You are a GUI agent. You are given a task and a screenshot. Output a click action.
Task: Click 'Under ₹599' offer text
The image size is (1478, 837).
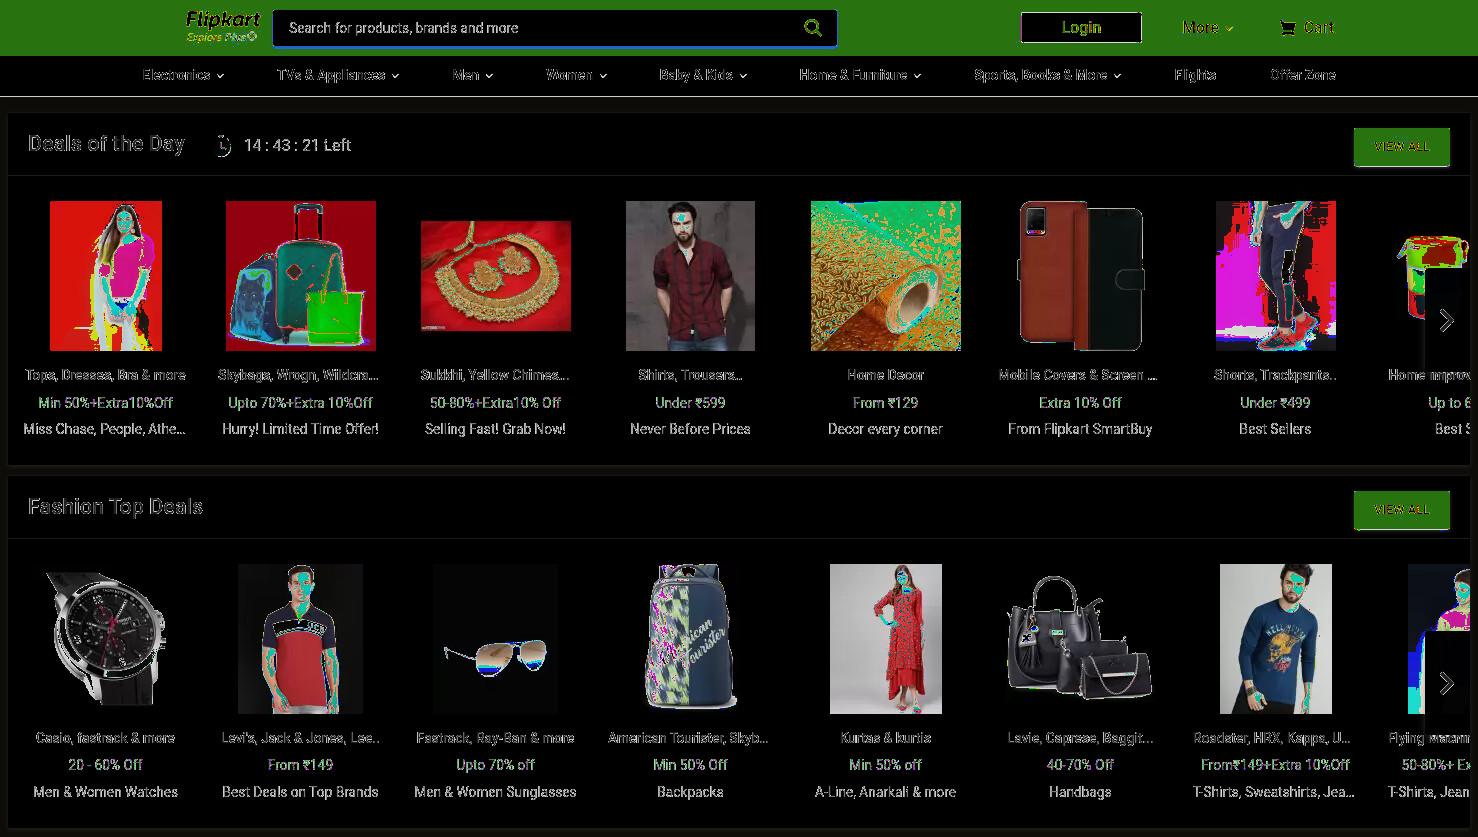[690, 403]
